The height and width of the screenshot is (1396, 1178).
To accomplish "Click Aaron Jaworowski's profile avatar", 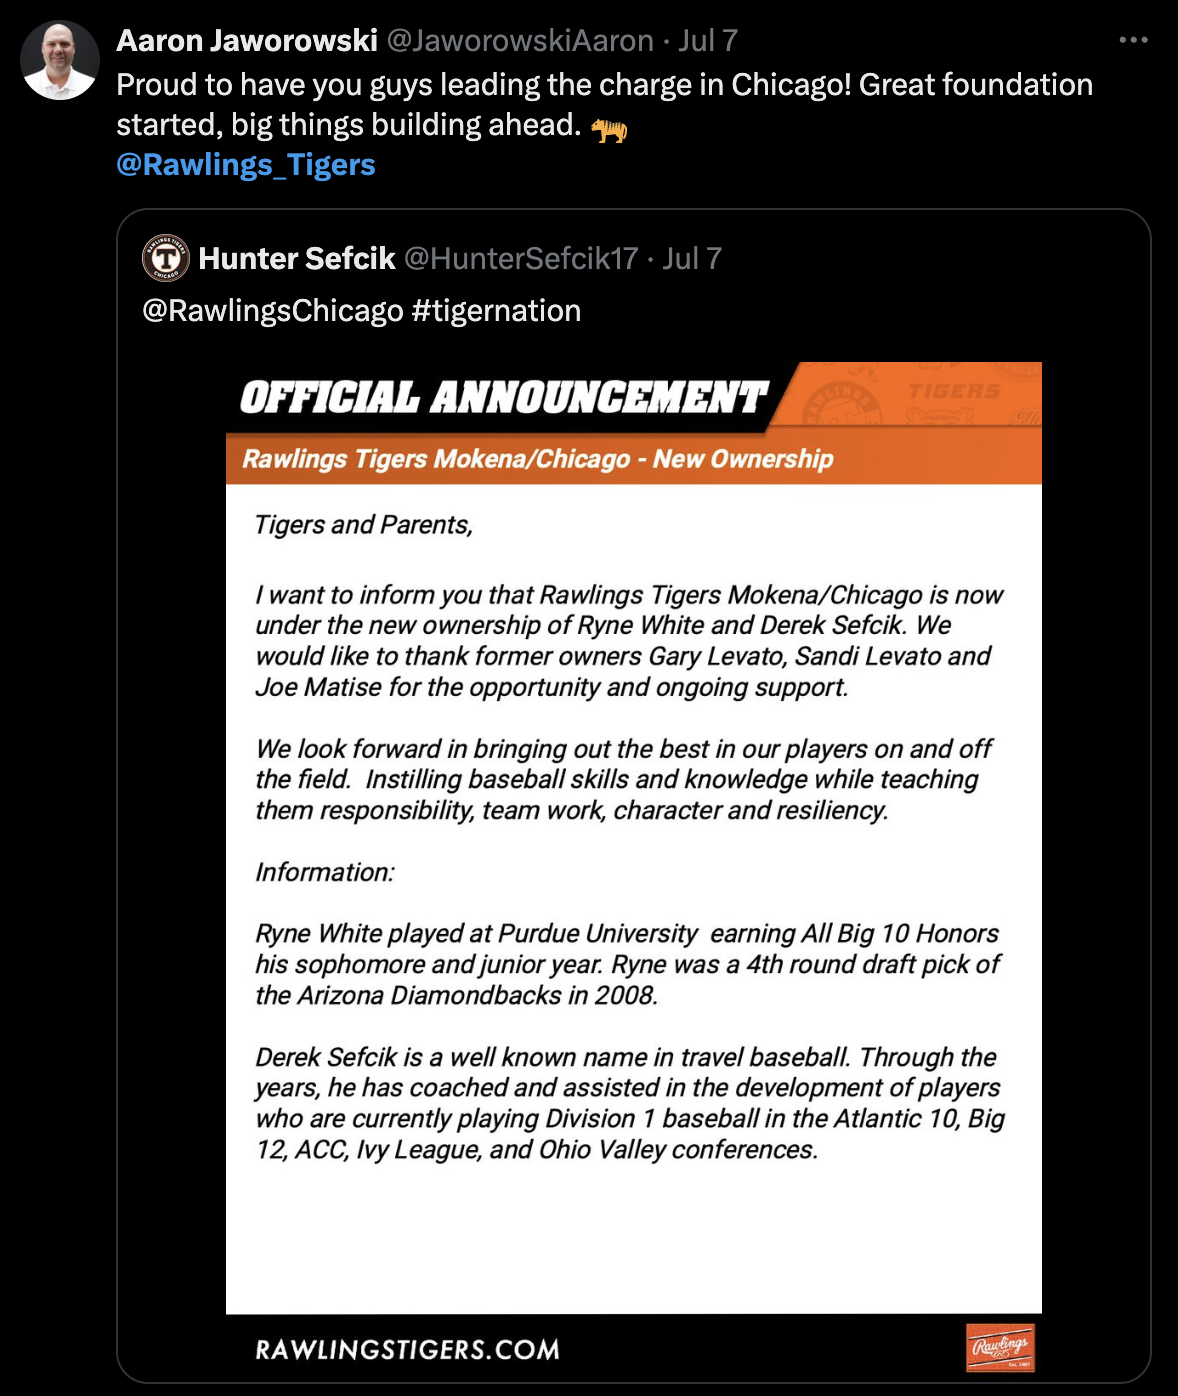I will pos(60,60).
